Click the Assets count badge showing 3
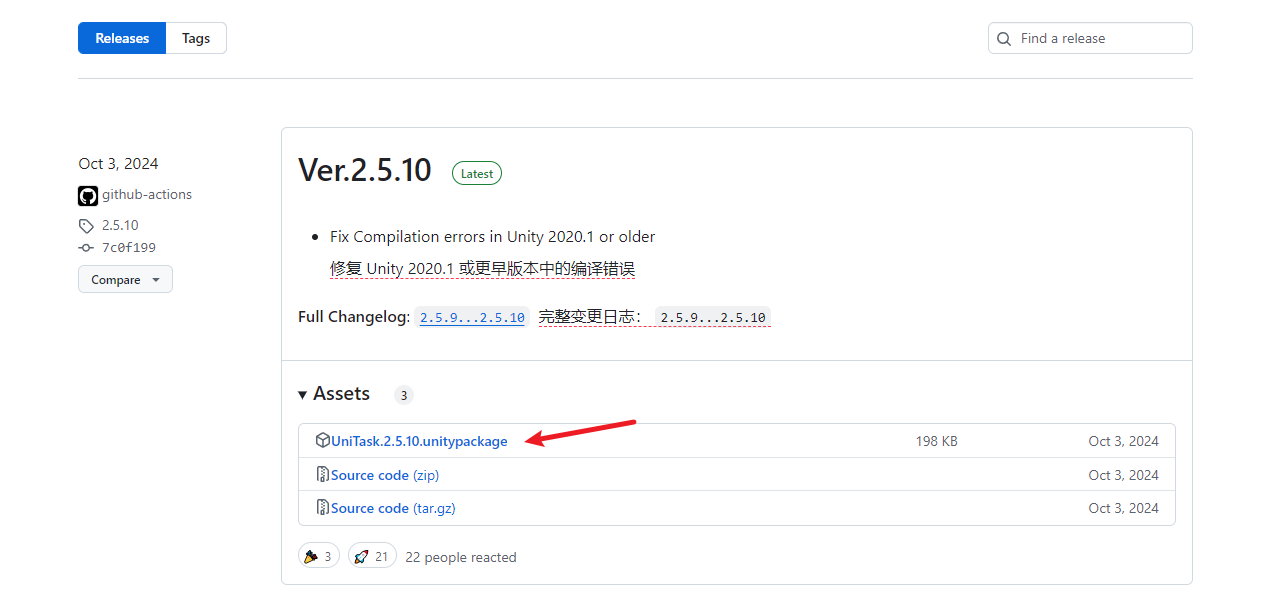This screenshot has height=613, width=1262. click(x=403, y=395)
